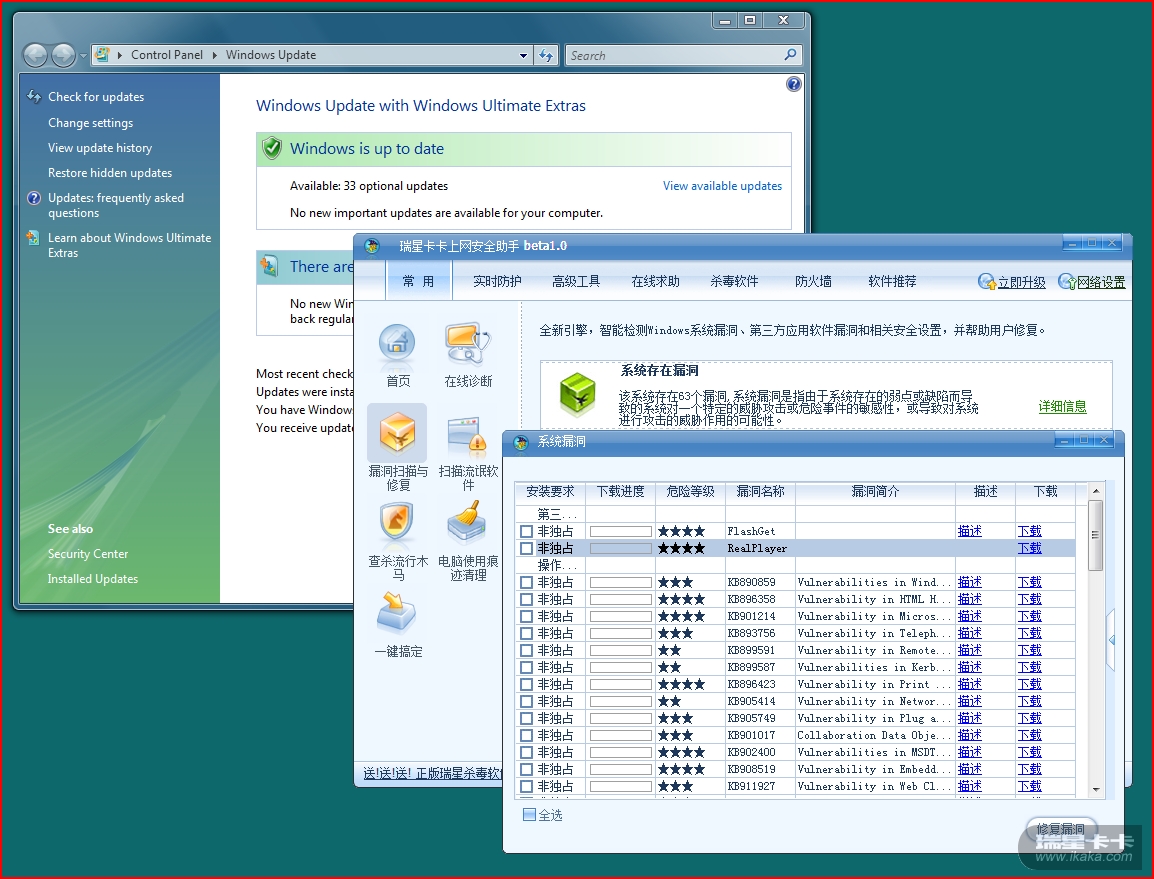This screenshot has width=1154, height=879.
Task: Click the 立即升级 upgrade icon
Action: [x=986, y=282]
